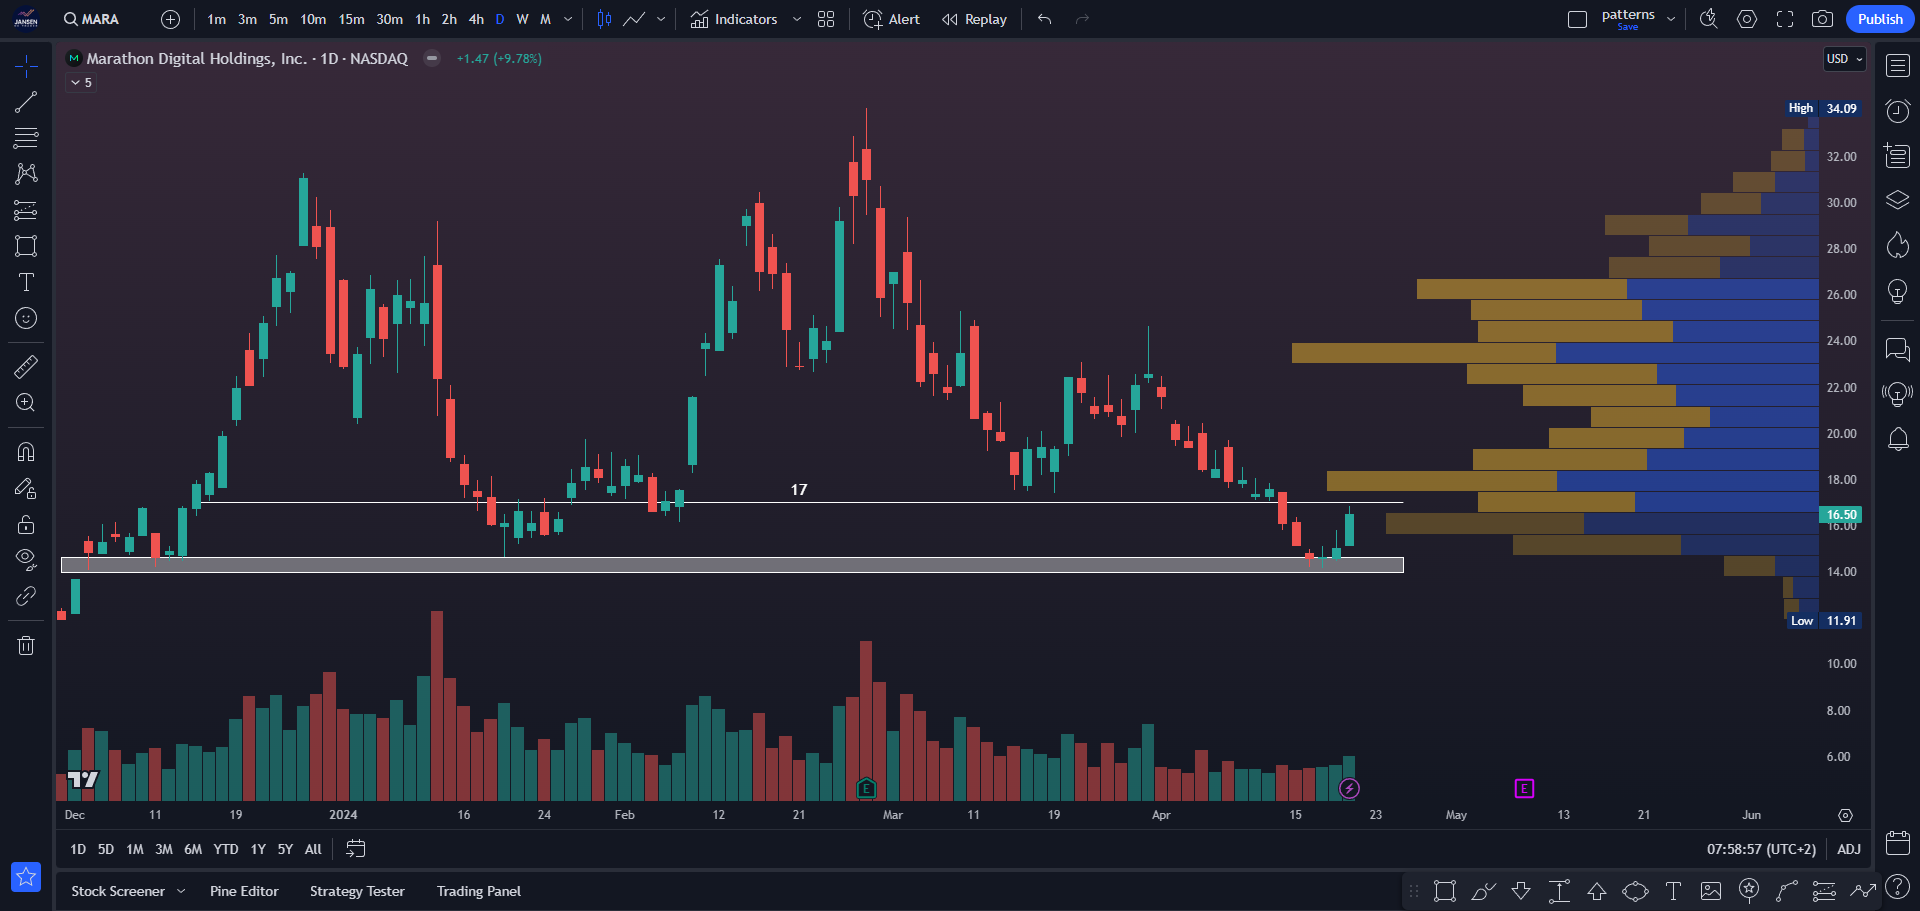Open the watchlist panel icon

tap(1897, 66)
